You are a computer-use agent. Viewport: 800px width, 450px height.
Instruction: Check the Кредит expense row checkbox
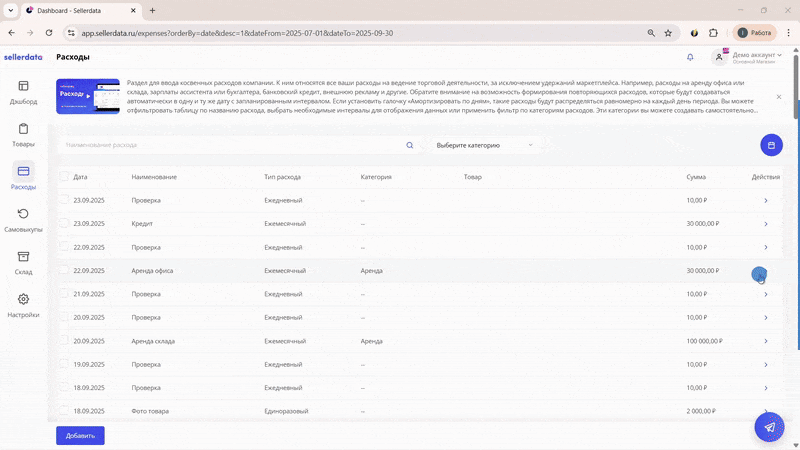click(x=65, y=224)
